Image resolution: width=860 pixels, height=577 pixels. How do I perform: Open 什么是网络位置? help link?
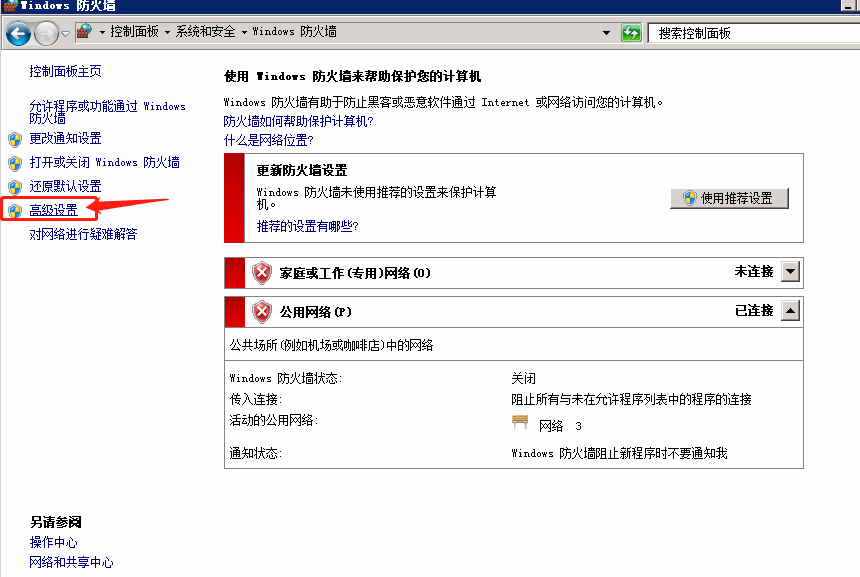tap(268, 140)
